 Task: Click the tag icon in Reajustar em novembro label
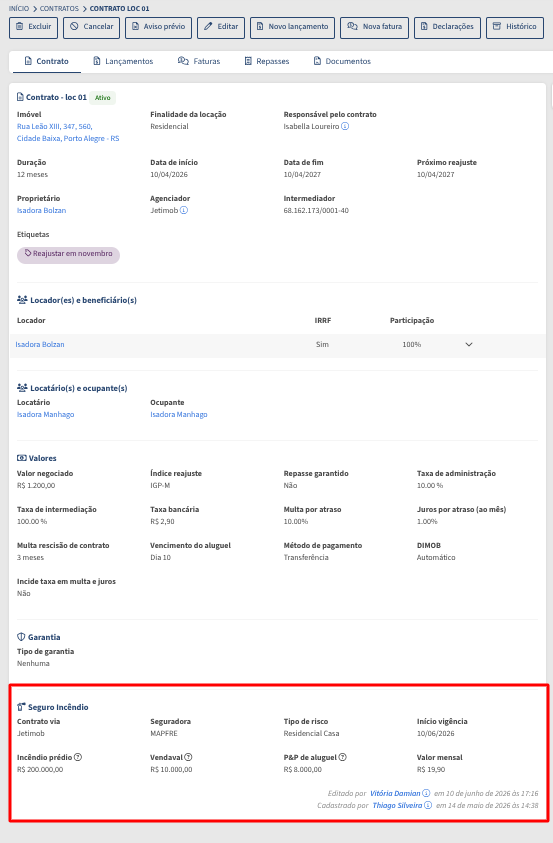click(28, 253)
